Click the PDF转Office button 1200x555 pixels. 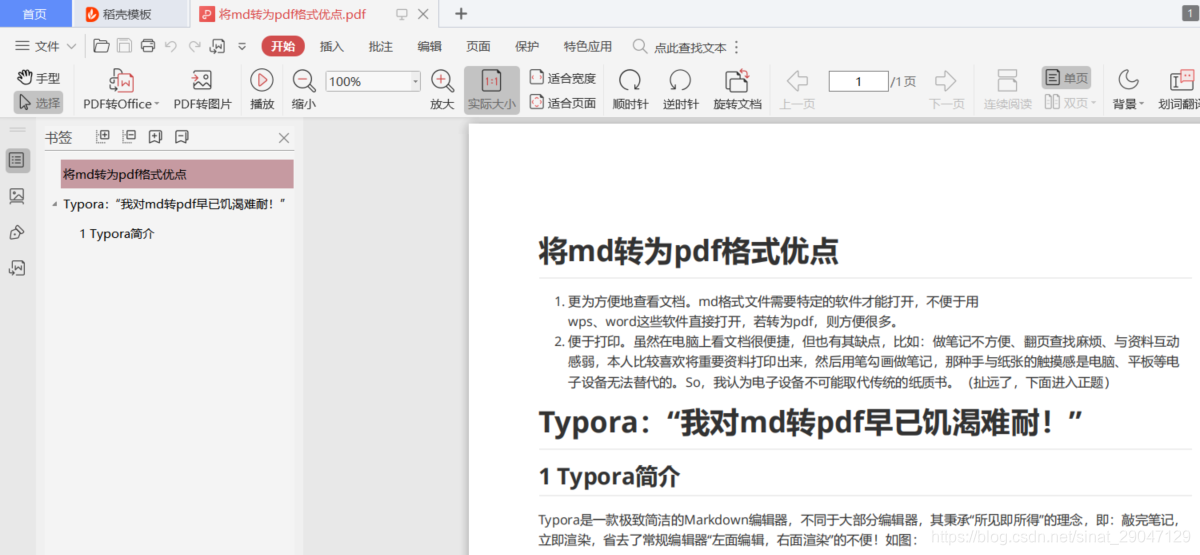pyautogui.click(x=119, y=90)
